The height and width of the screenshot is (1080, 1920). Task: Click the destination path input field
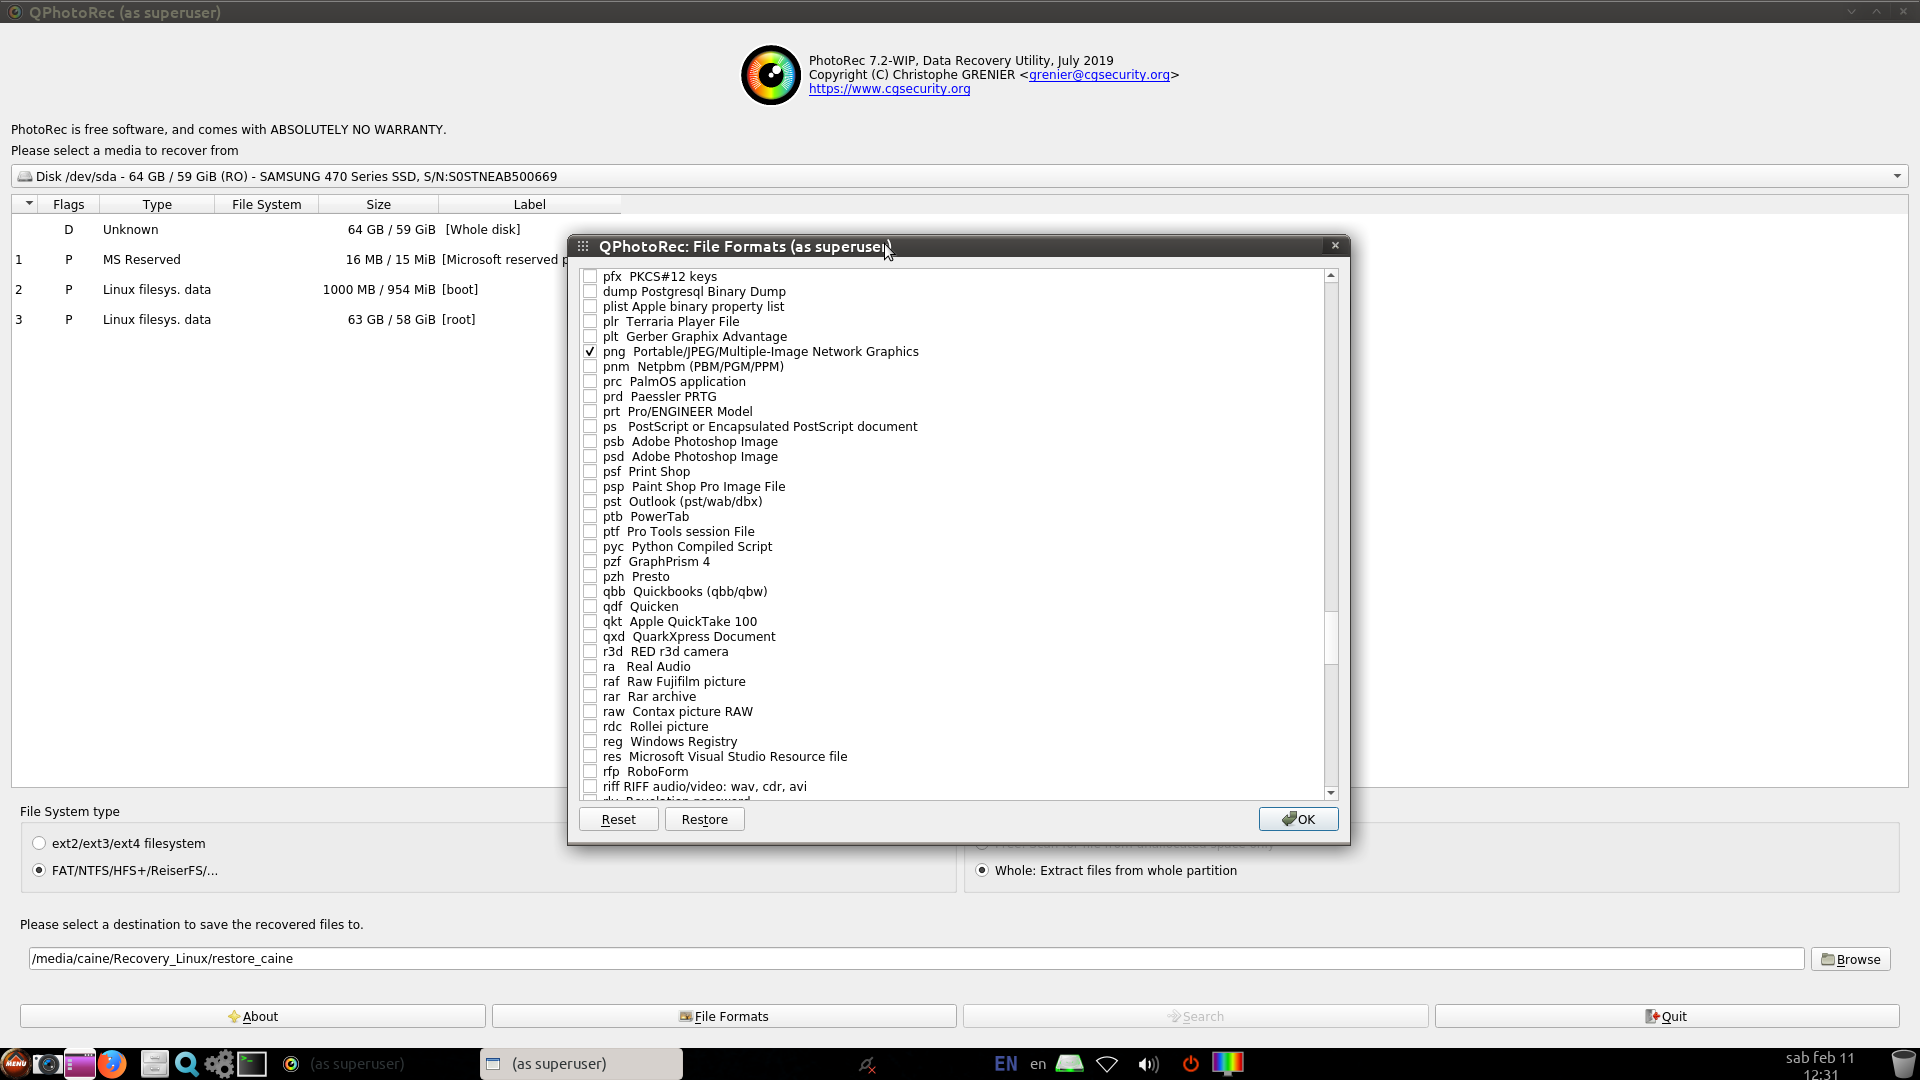(x=915, y=958)
